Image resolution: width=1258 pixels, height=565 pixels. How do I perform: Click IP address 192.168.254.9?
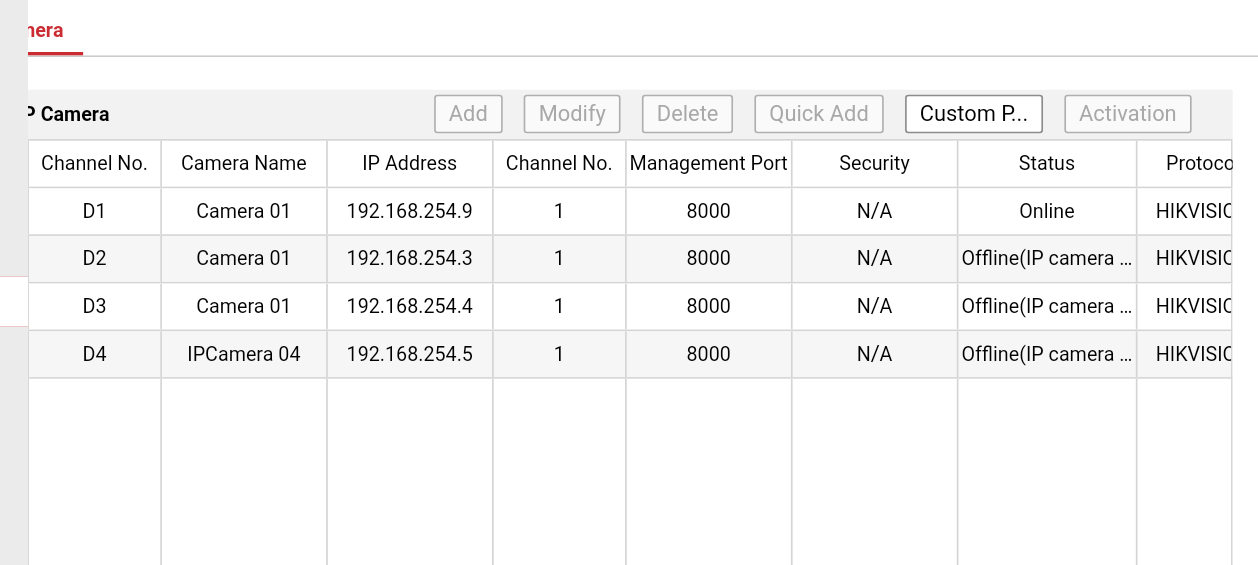(409, 211)
